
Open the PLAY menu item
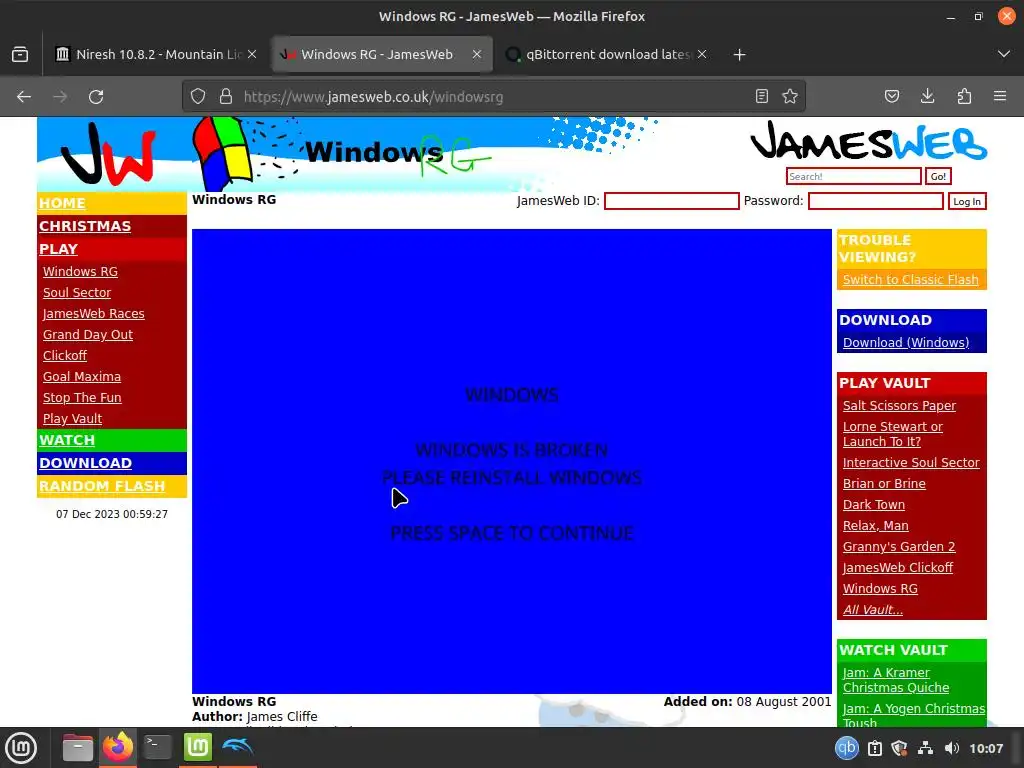[58, 249]
